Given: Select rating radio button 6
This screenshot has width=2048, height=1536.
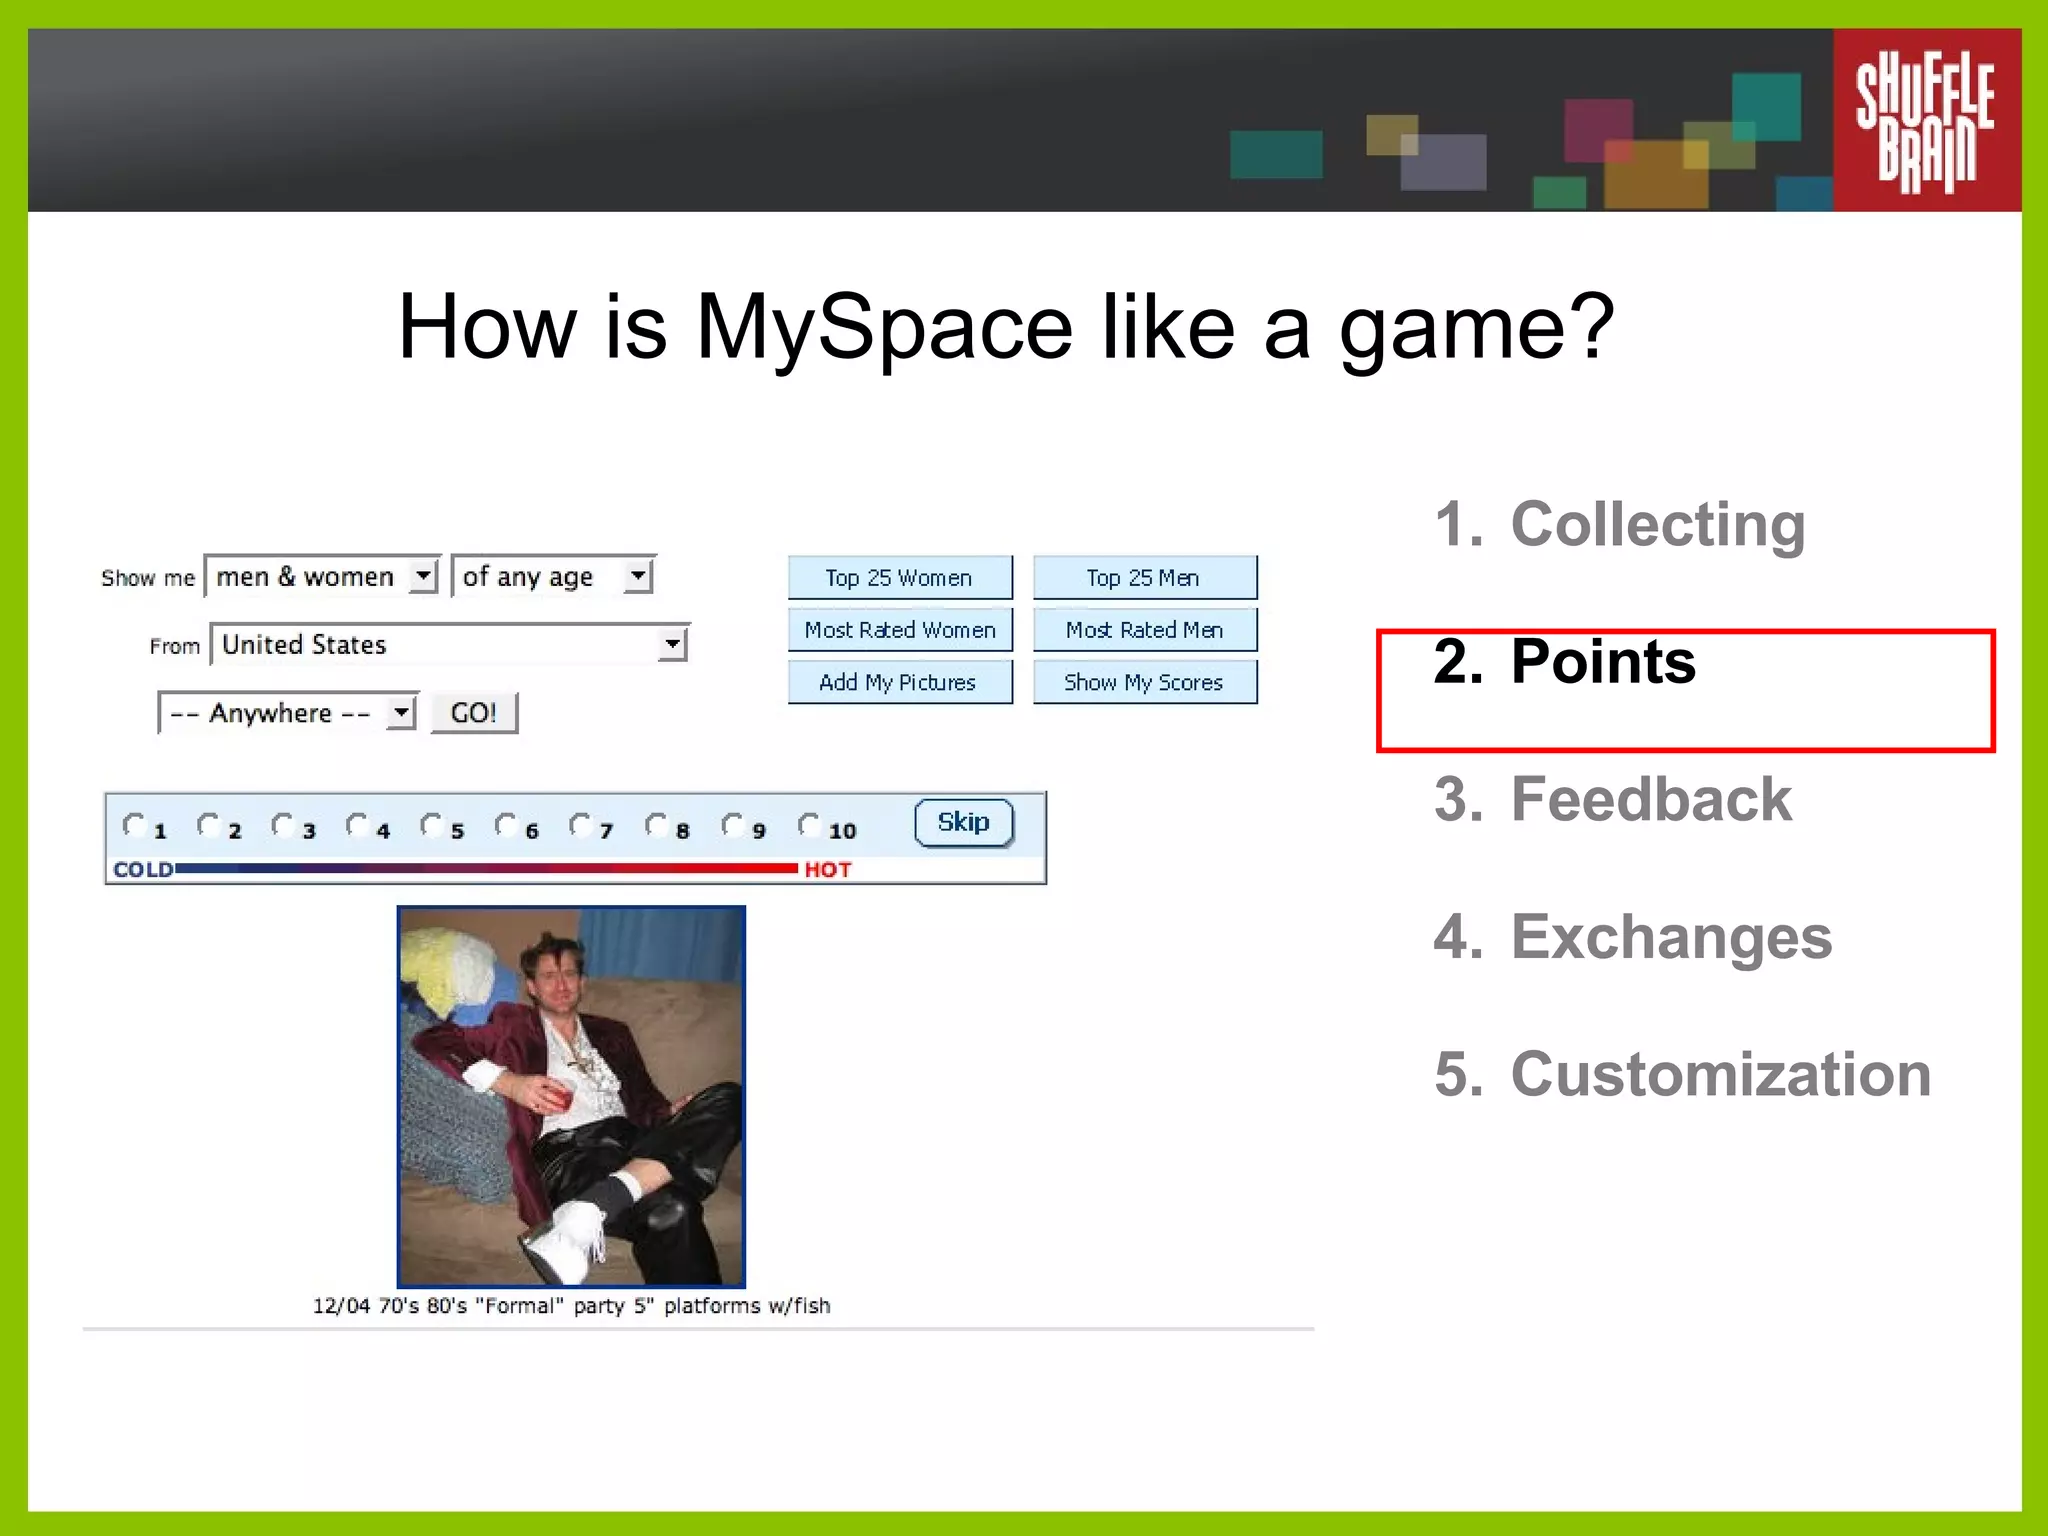Looking at the screenshot, I should [x=507, y=825].
